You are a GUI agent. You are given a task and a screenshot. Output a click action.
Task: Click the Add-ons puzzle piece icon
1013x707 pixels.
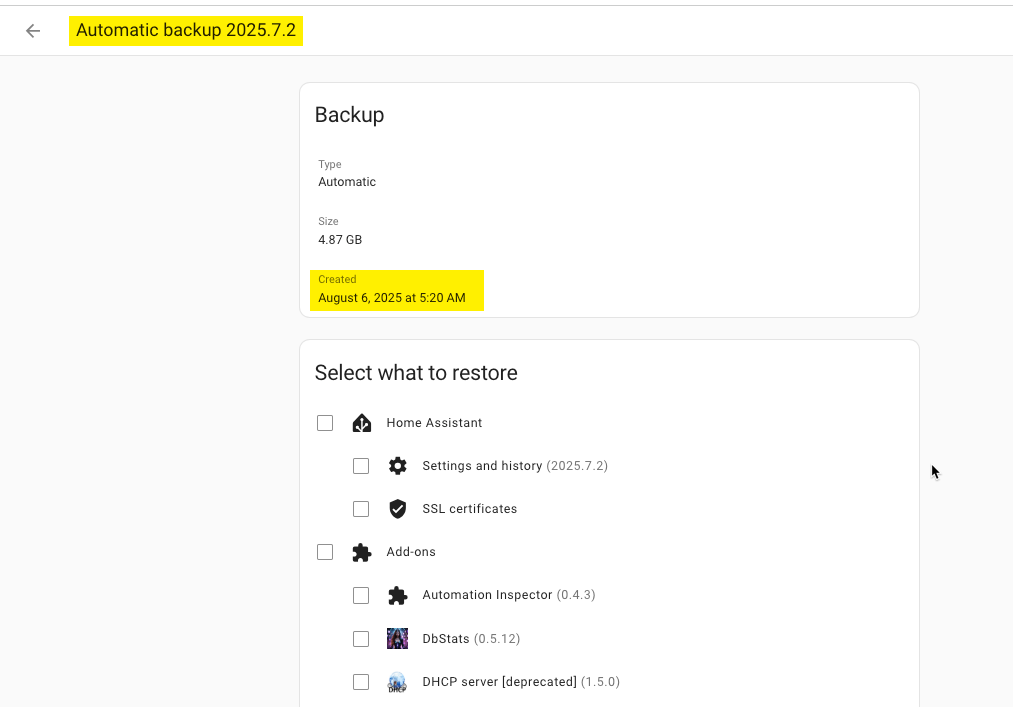[x=361, y=551]
